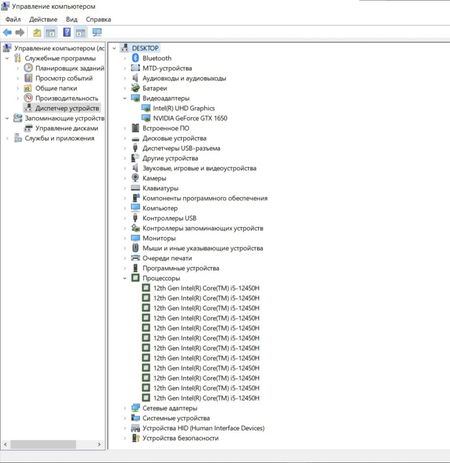Click the up one level folder icon
450x463 pixels.
tap(37, 32)
